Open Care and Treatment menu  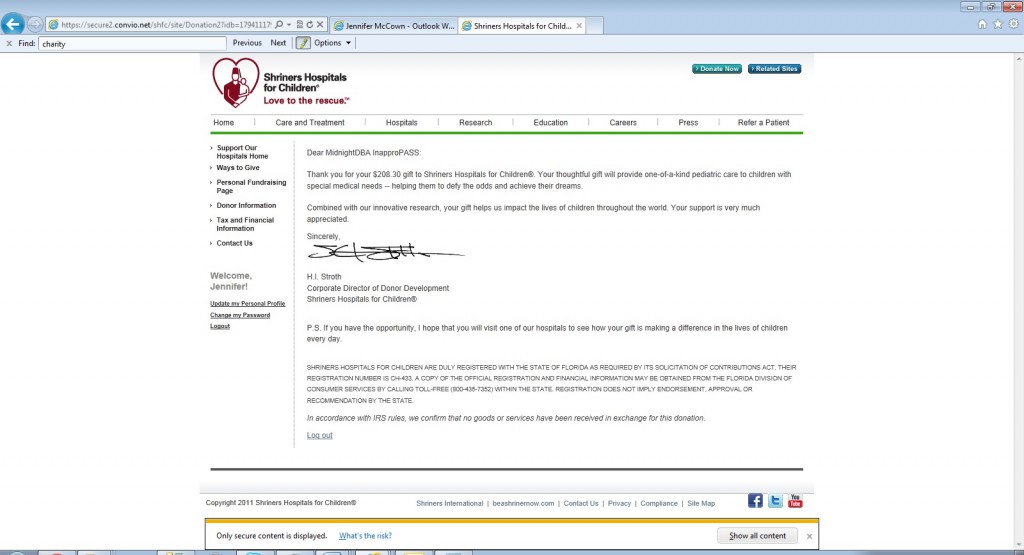click(x=310, y=123)
